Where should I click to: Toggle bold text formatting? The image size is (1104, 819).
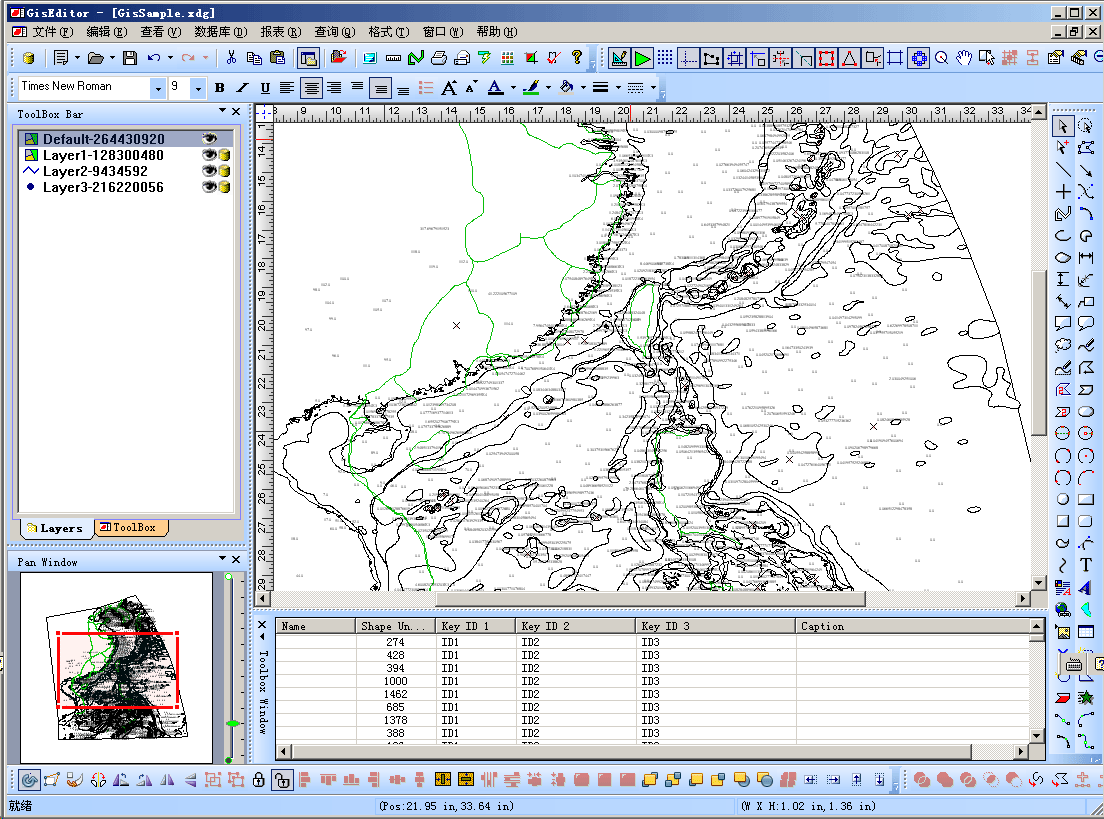pos(219,88)
